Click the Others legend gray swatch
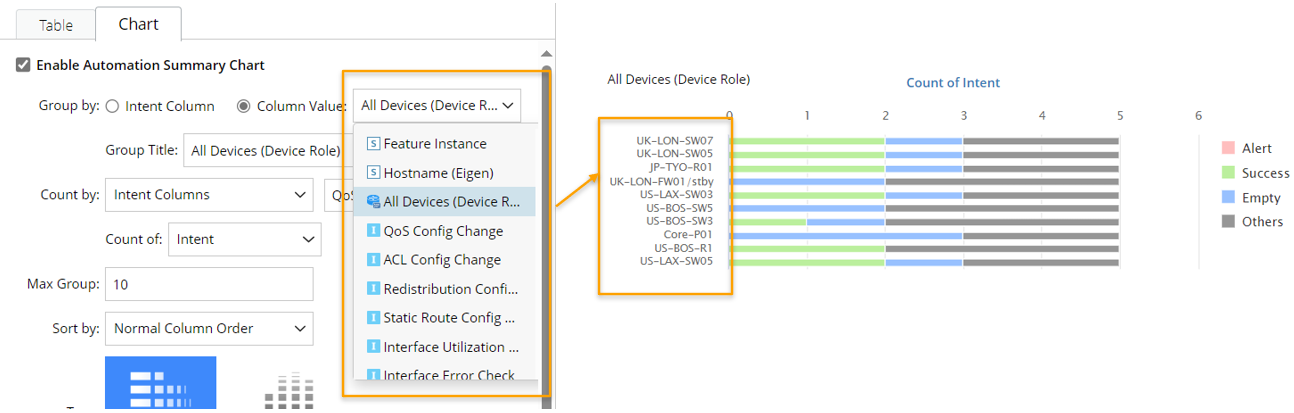 point(1228,222)
